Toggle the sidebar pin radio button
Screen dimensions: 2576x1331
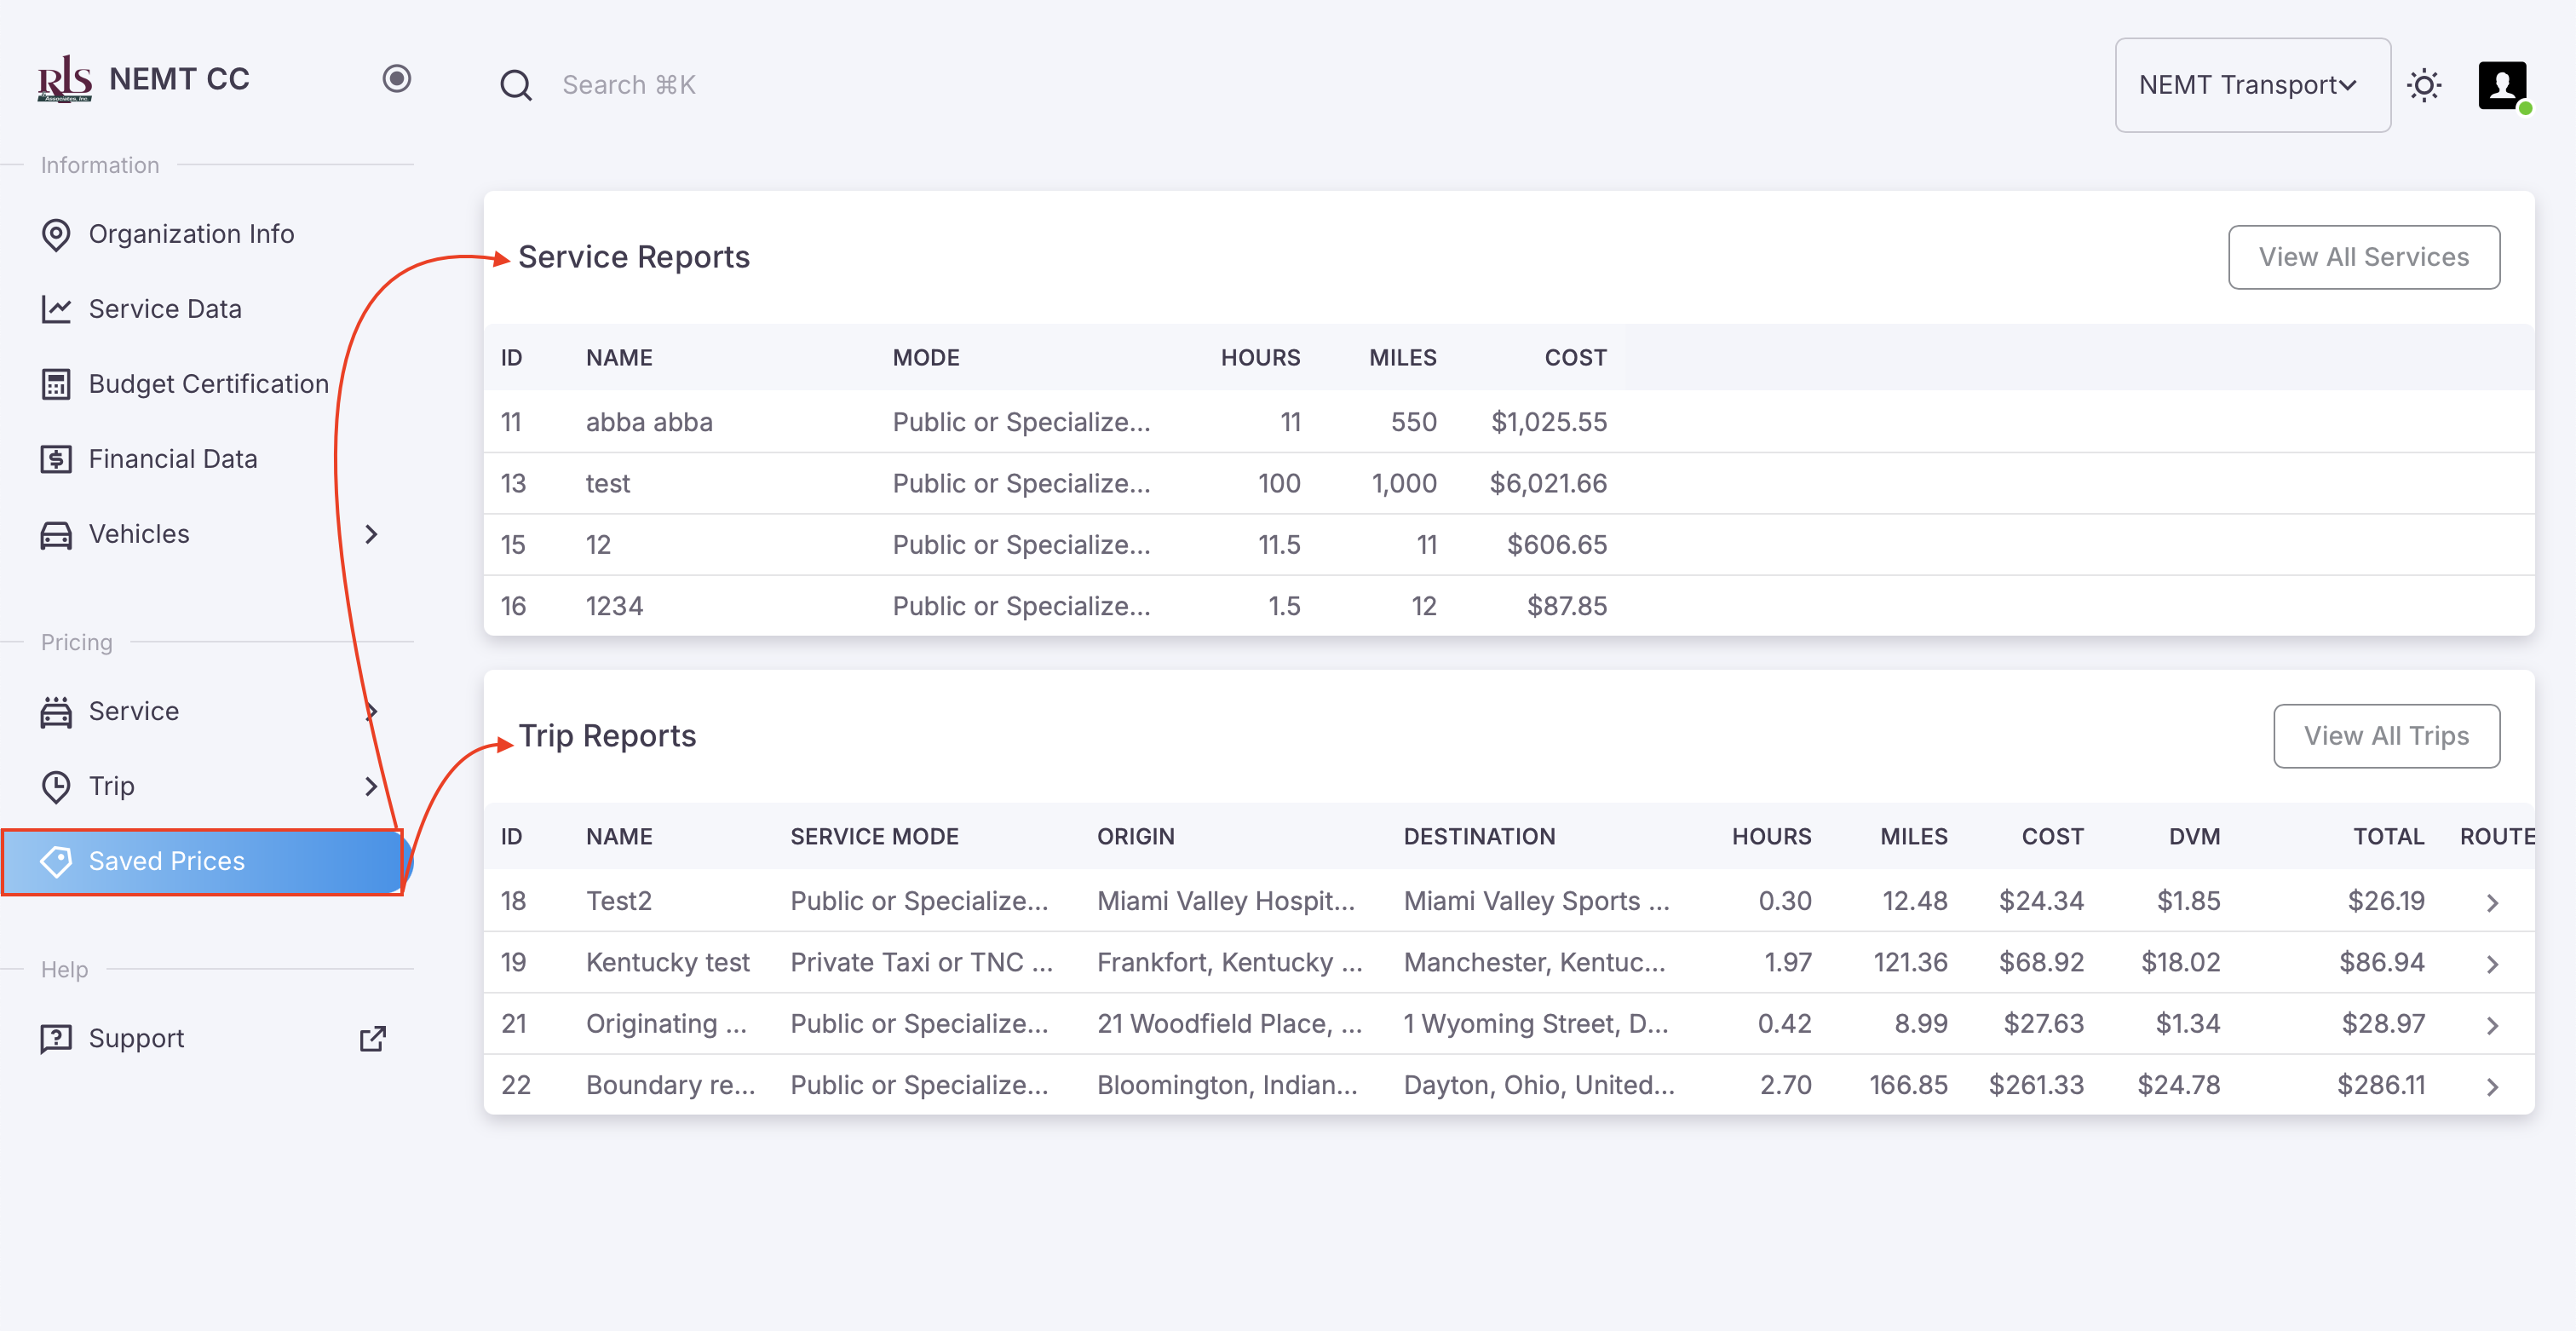(x=396, y=79)
